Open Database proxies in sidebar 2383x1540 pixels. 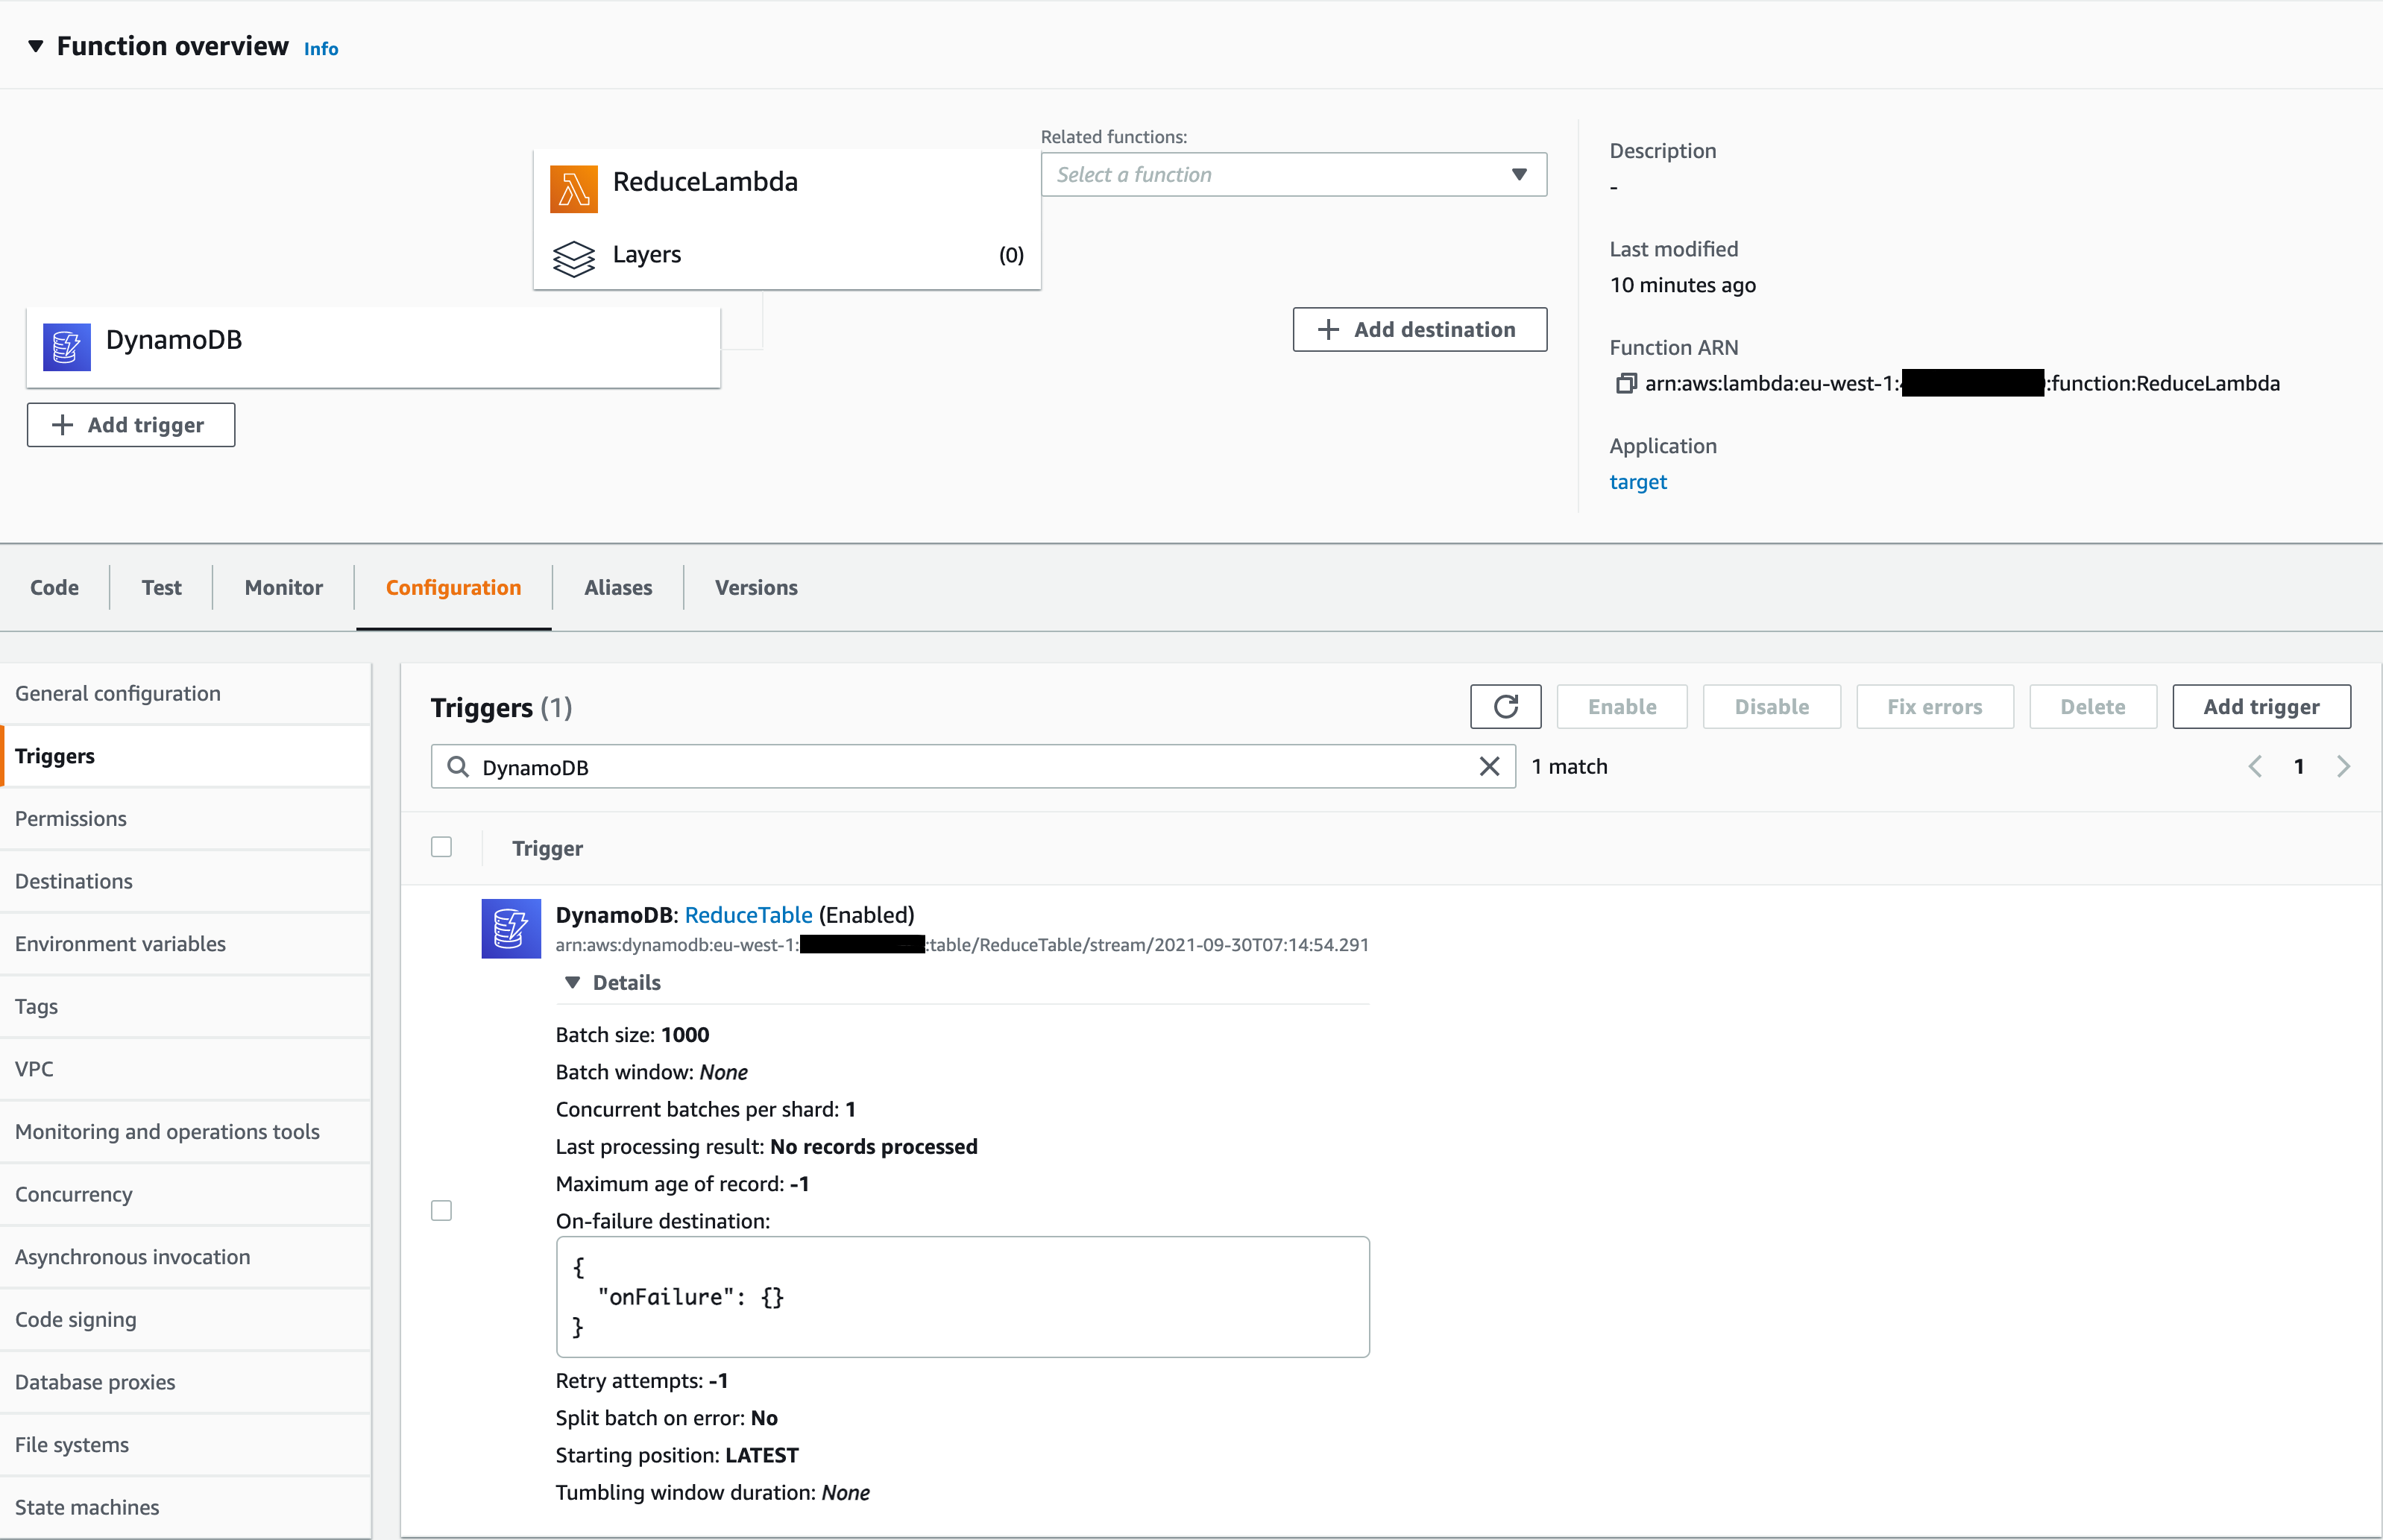click(186, 1382)
